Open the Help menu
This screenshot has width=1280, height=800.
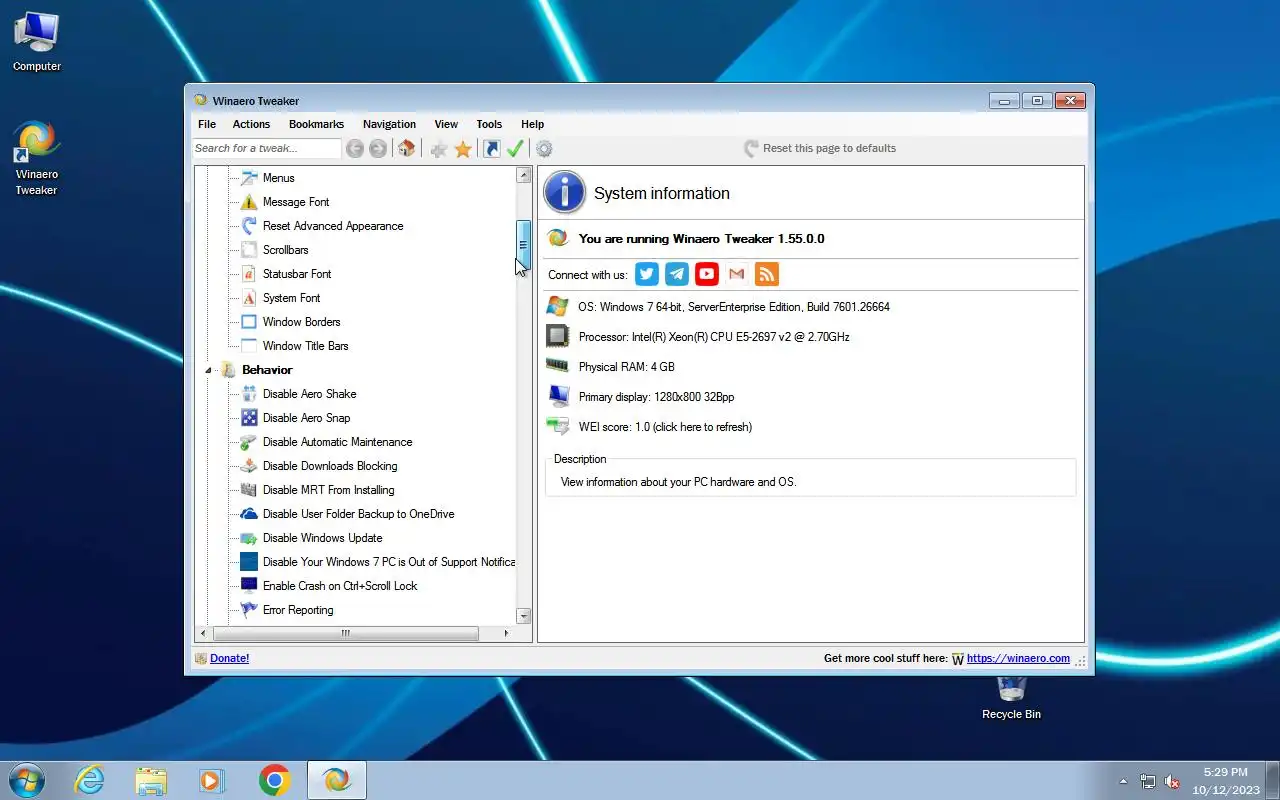(x=533, y=124)
